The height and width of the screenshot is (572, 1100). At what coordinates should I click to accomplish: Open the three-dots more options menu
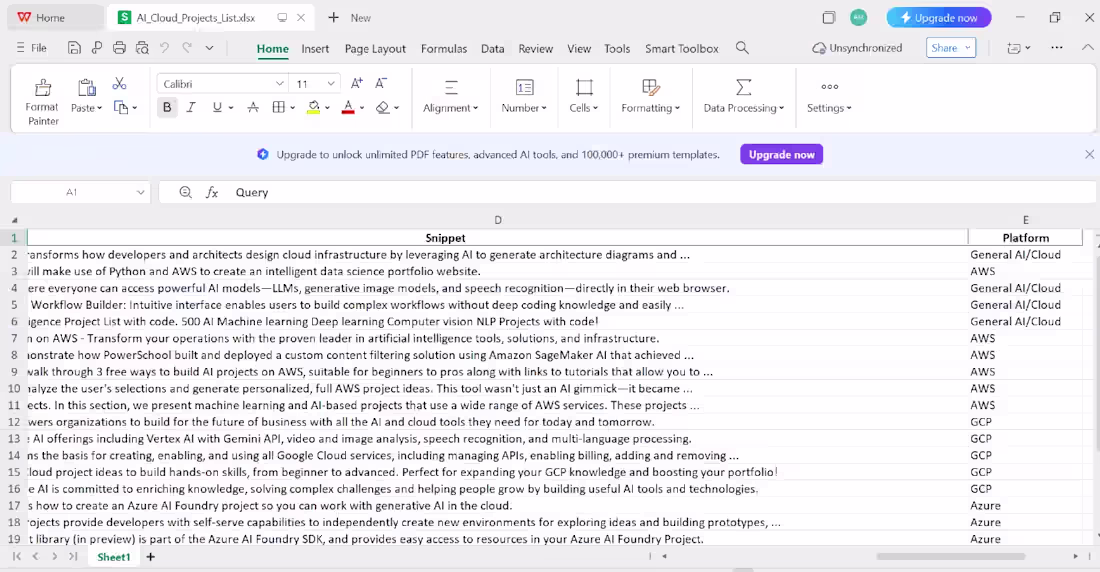point(1057,48)
